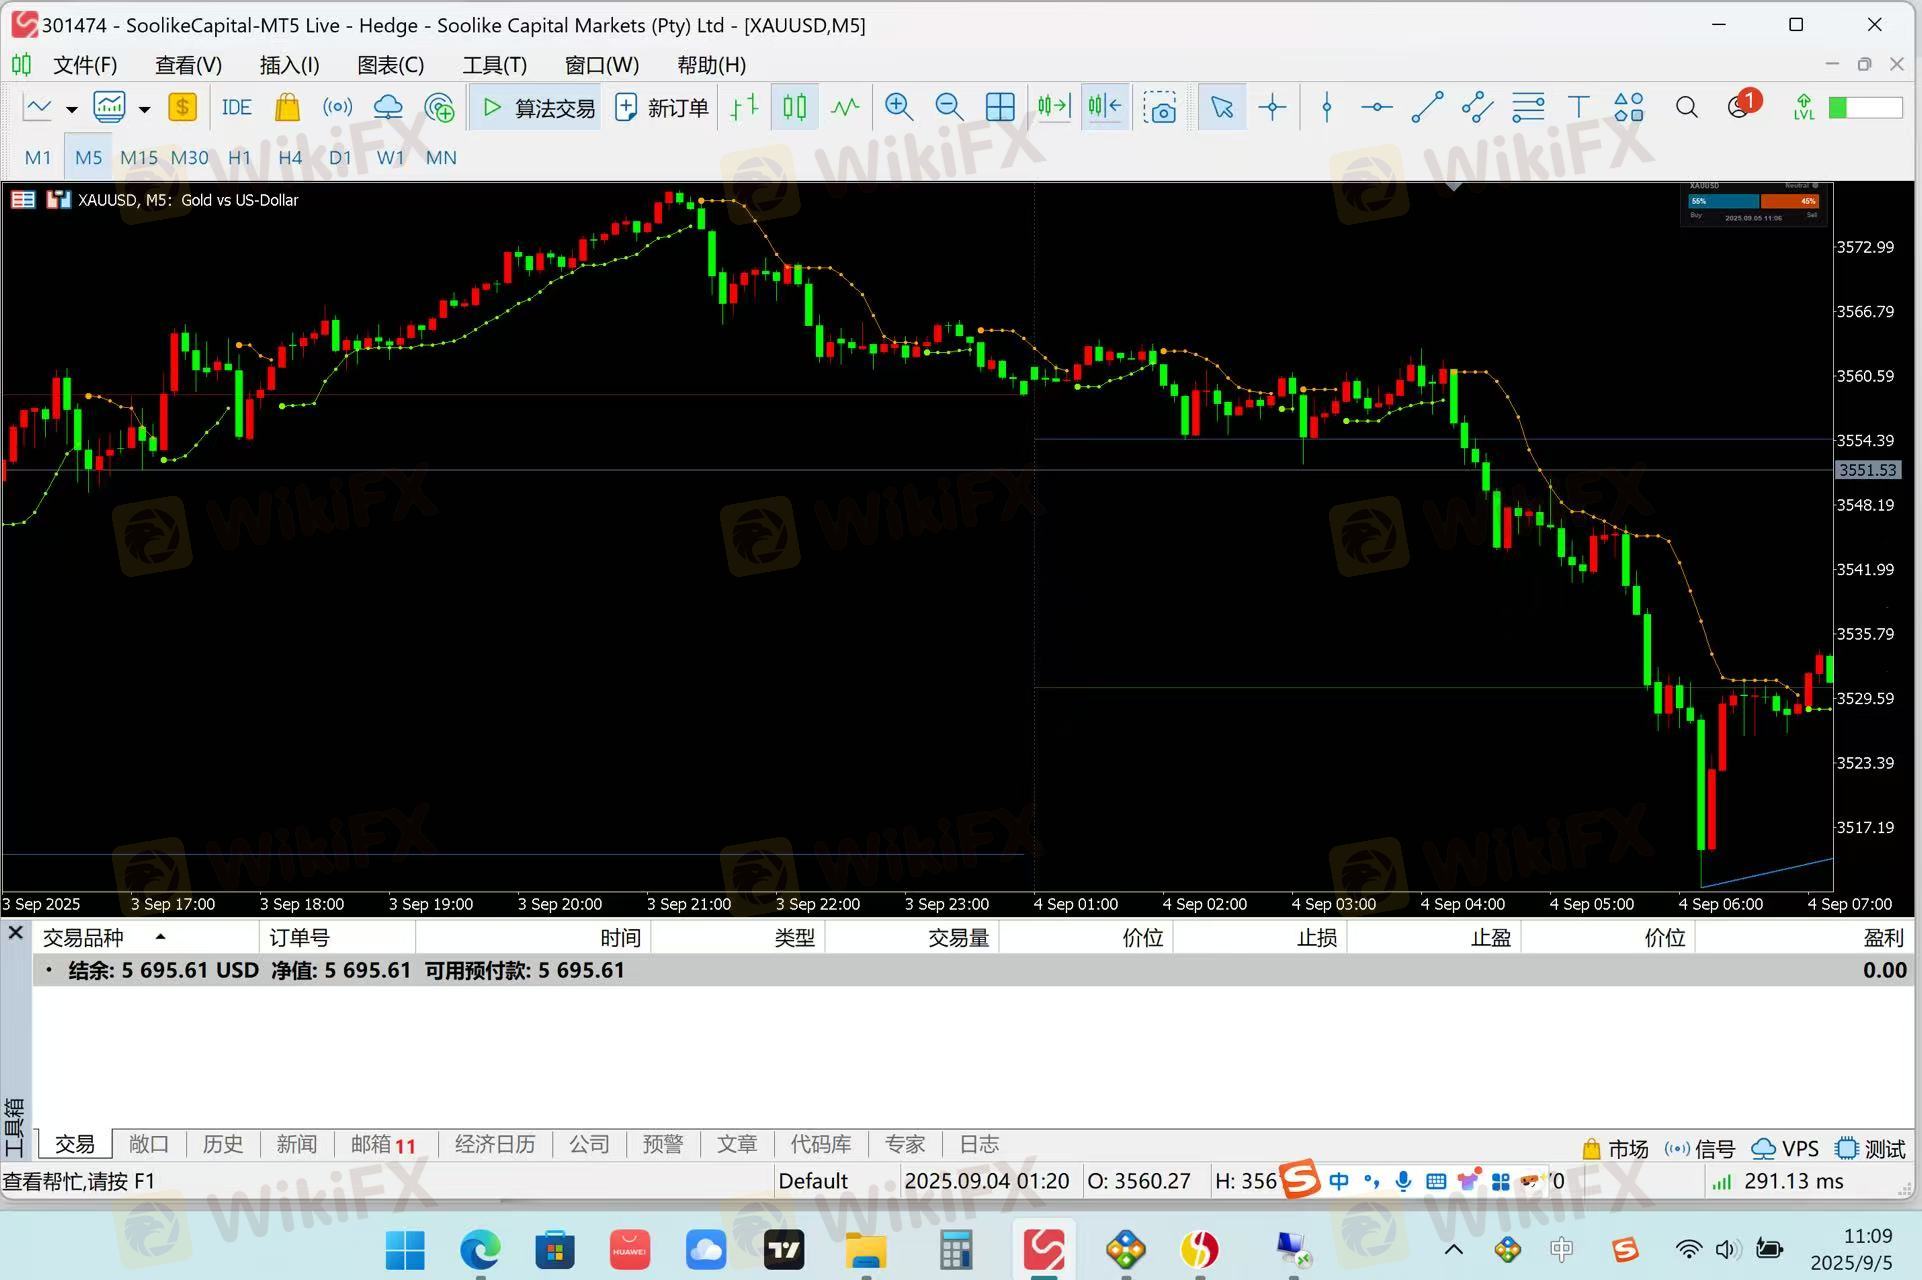Switch to the 历史 tab

(222, 1144)
